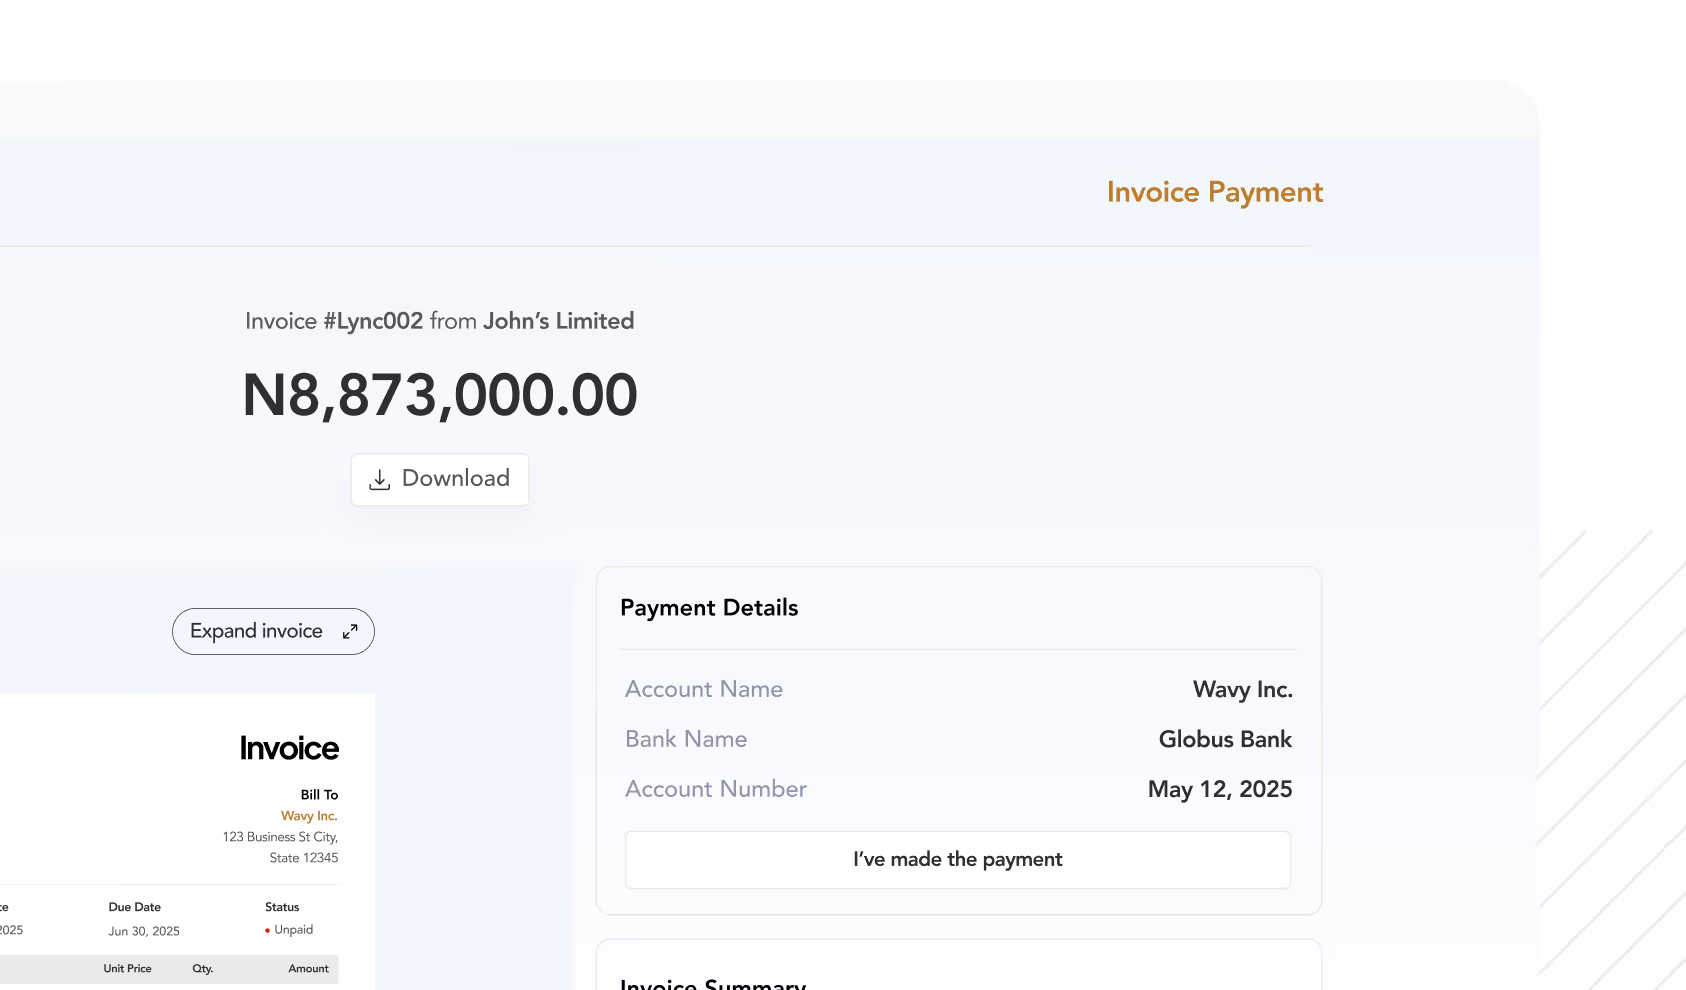This screenshot has width=1686, height=990.
Task: Click the download arrow icon
Action: pos(380,480)
